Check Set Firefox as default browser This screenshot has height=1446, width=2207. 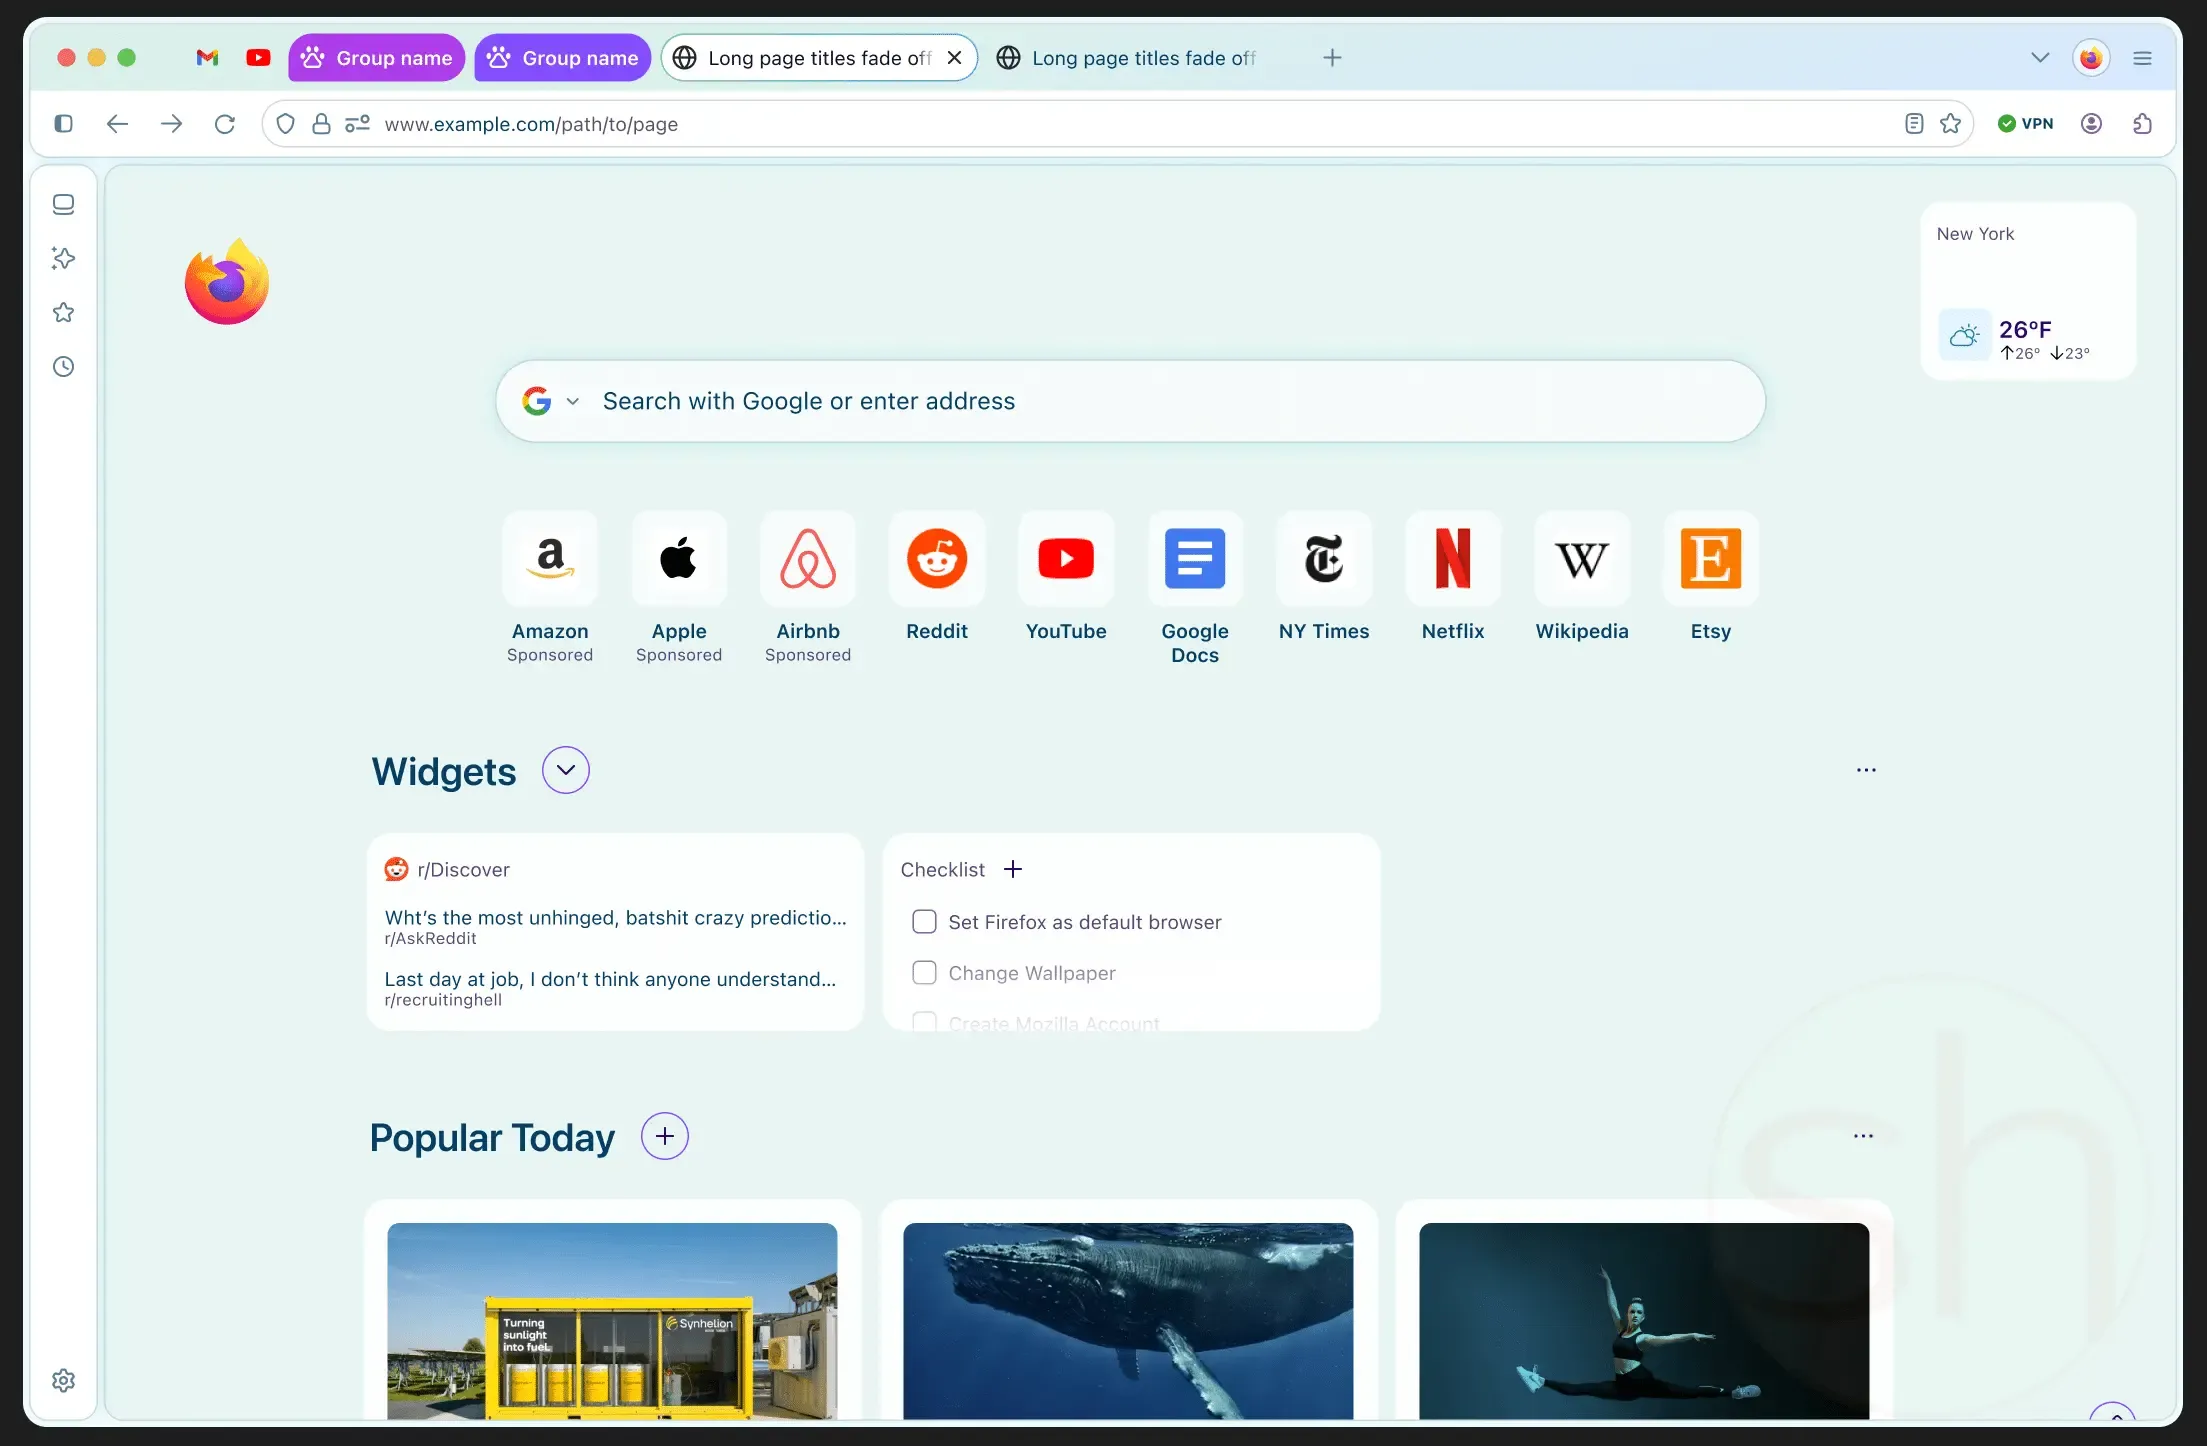pyautogui.click(x=923, y=921)
